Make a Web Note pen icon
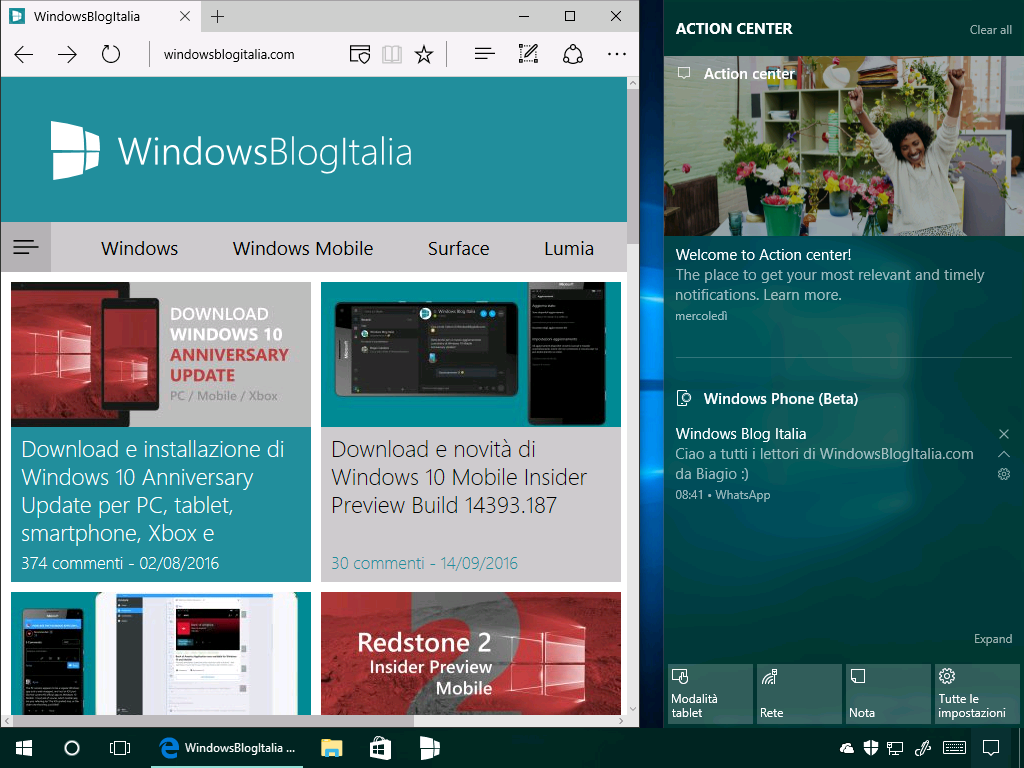Viewport: 1024px width, 768px height. click(528, 54)
